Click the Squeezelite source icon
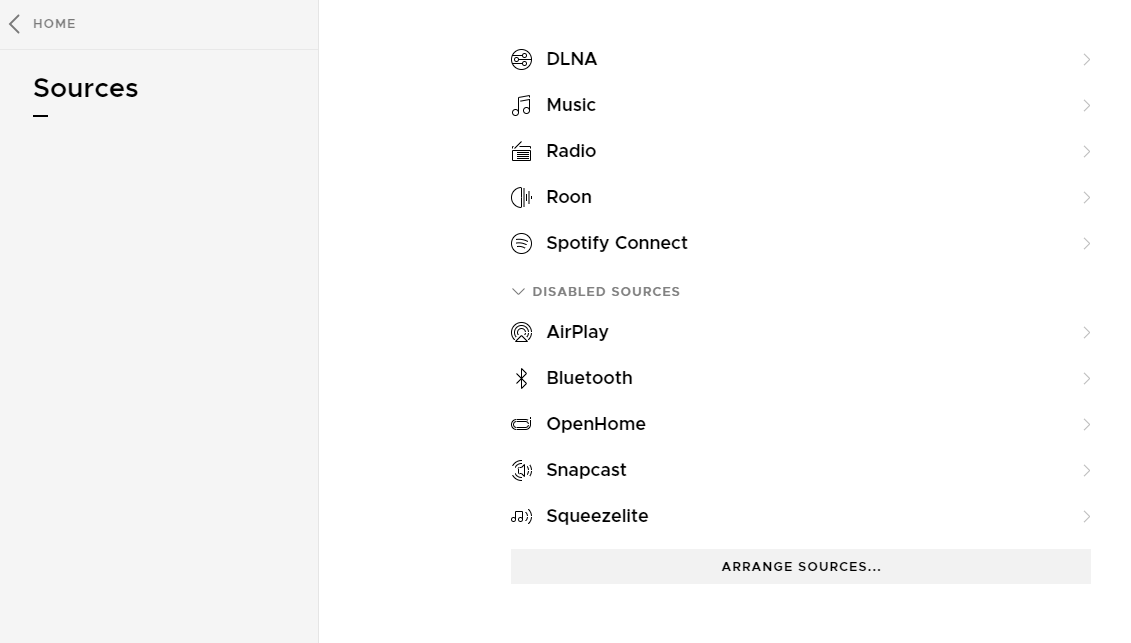Image resolution: width=1131 pixels, height=643 pixels. (521, 517)
